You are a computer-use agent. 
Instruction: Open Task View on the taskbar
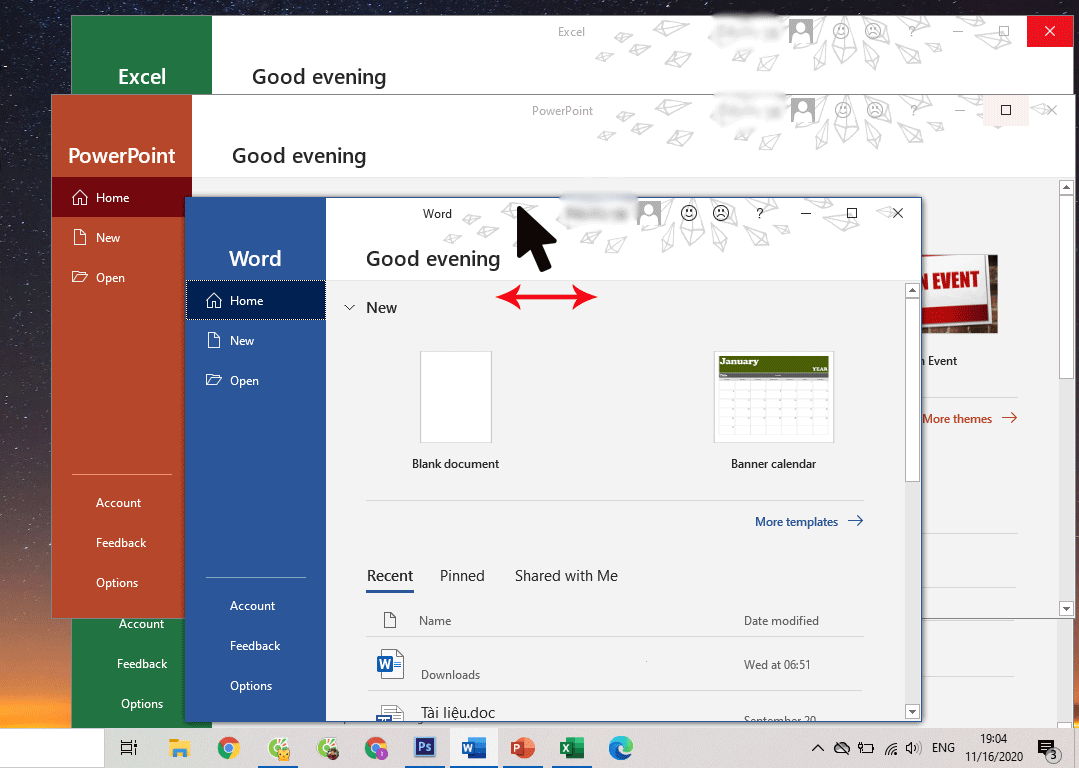tap(129, 748)
